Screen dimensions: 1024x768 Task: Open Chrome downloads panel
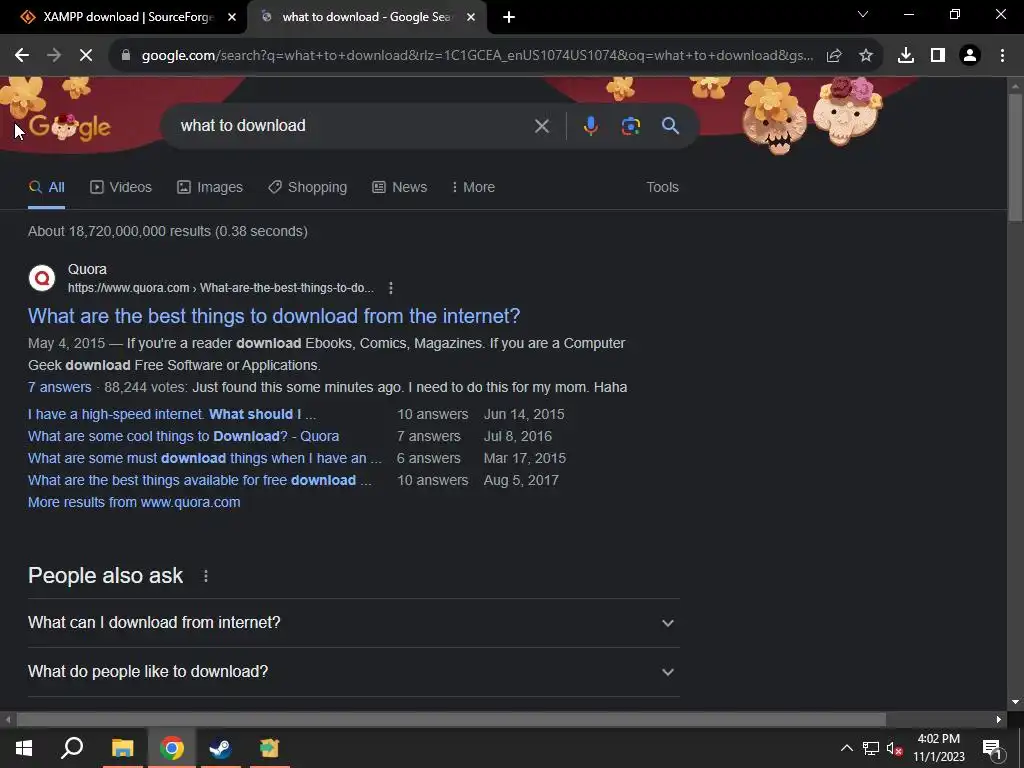click(x=906, y=56)
